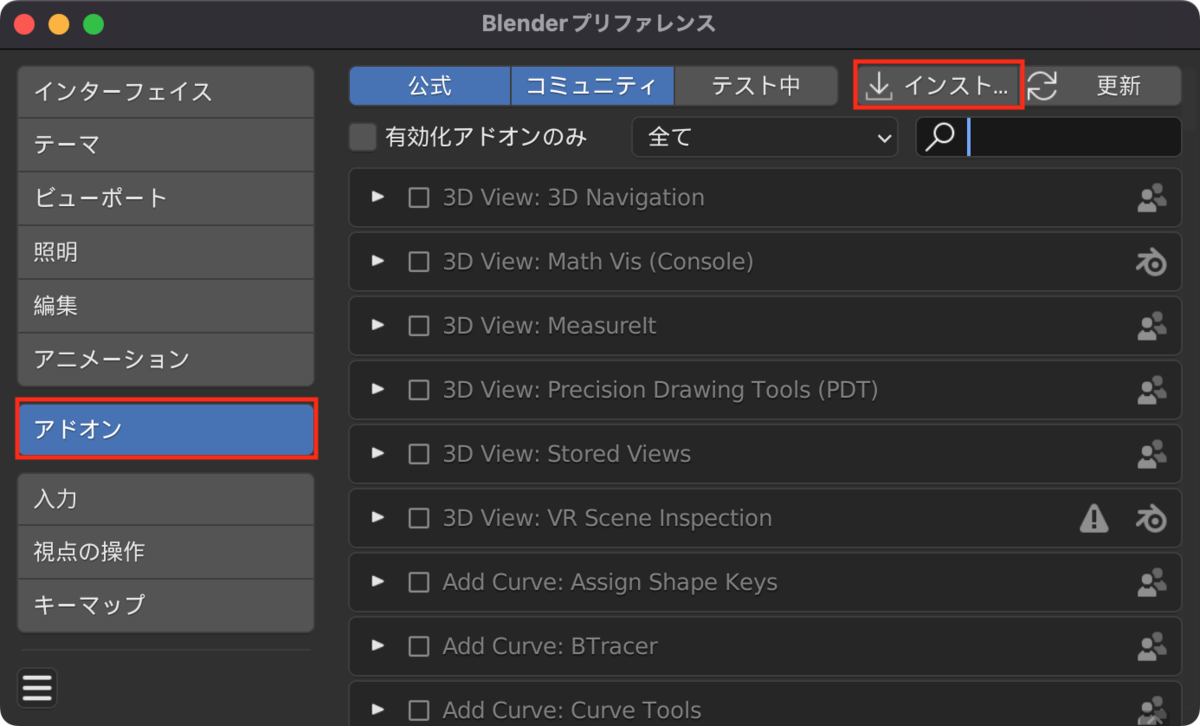The width and height of the screenshot is (1200, 726).
Task: Expand Precision Drawing Tools (PDT) details
Action: point(378,389)
